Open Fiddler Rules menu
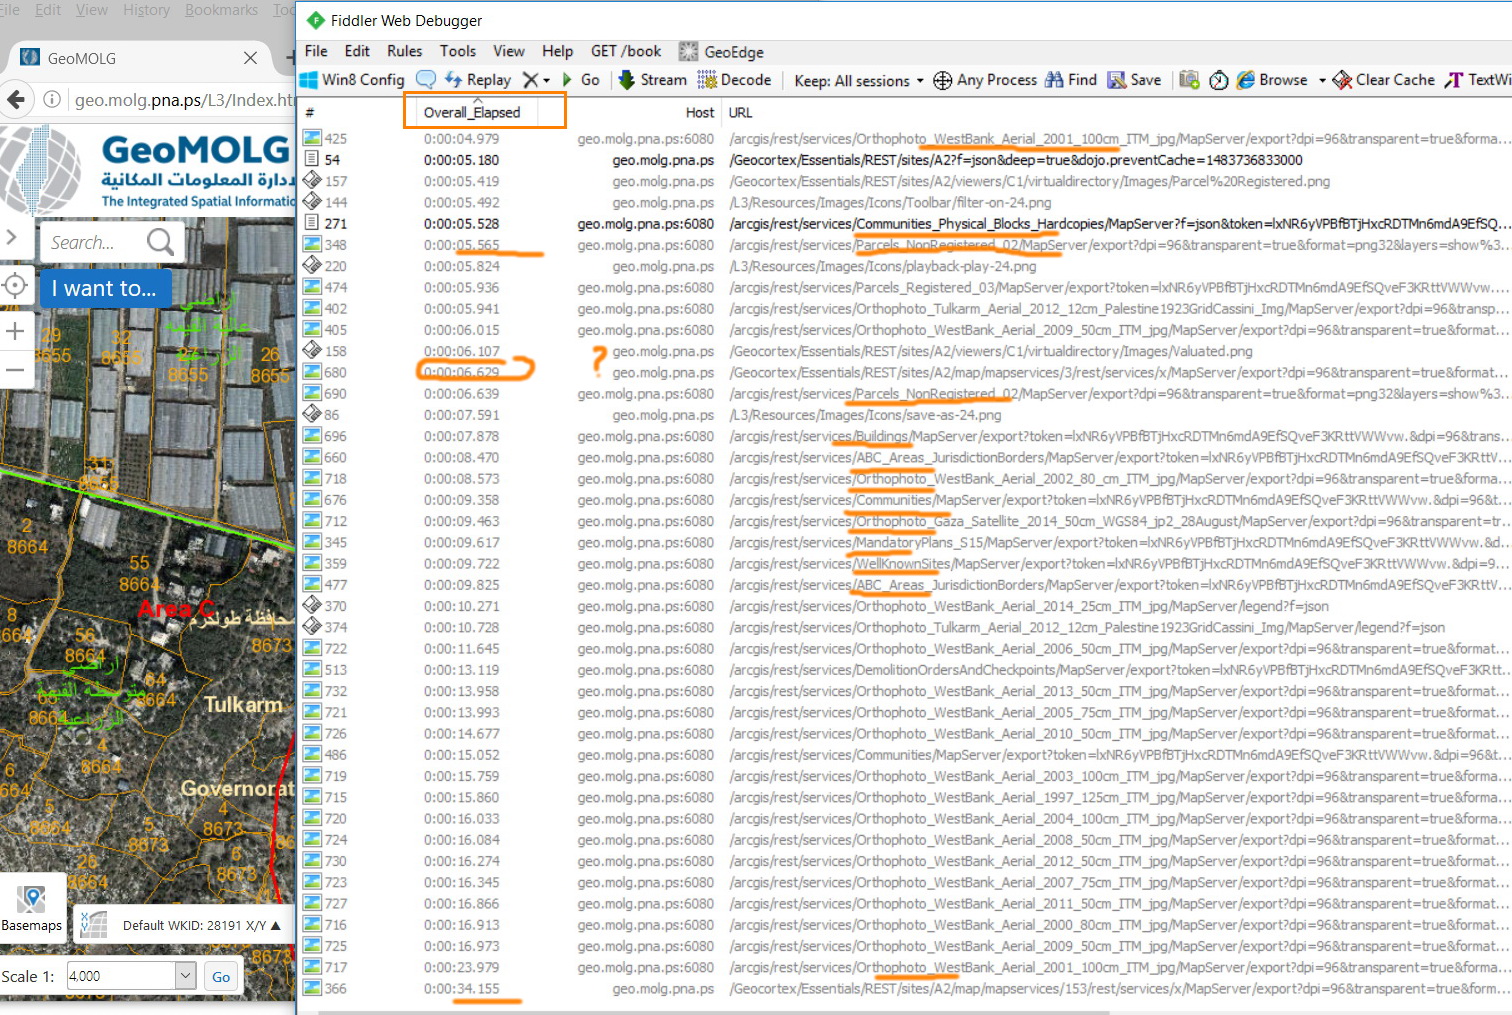Image resolution: width=1512 pixels, height=1015 pixels. (404, 51)
